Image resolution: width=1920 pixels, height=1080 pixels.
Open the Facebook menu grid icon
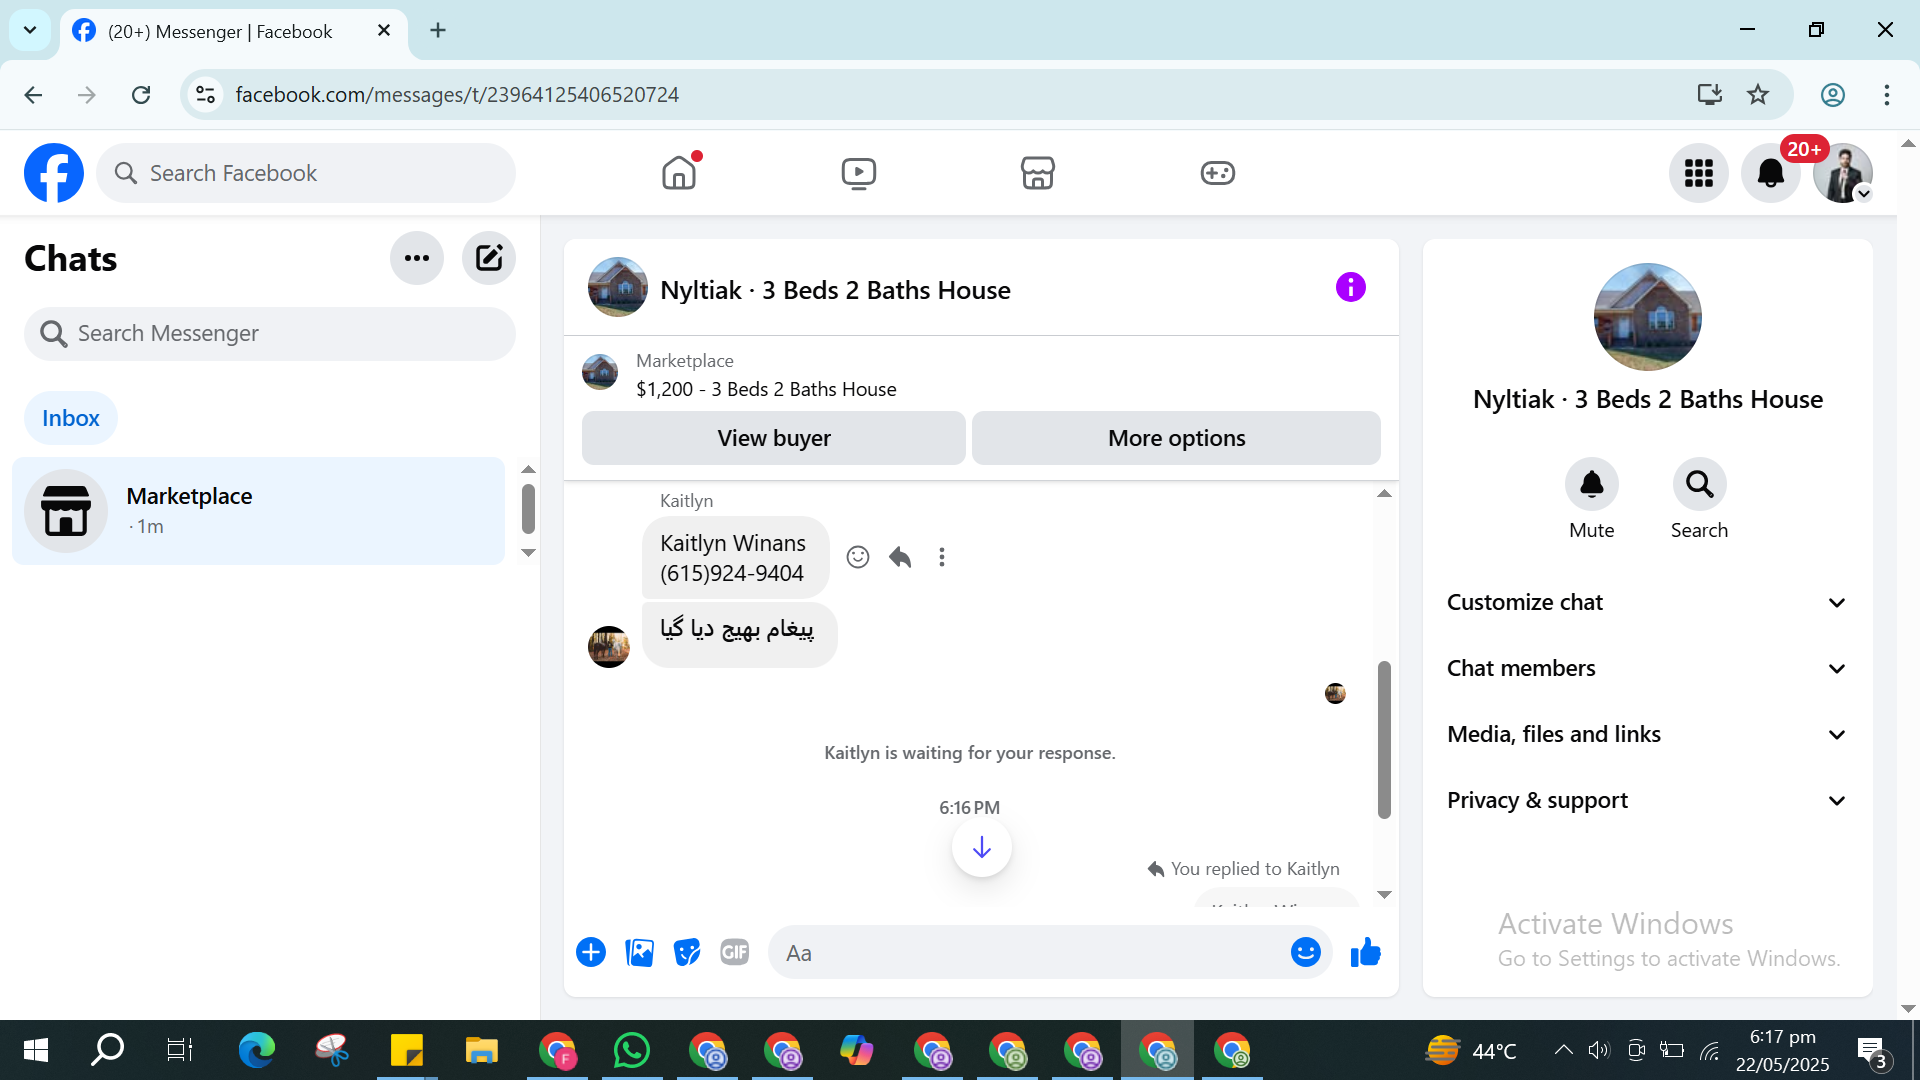[x=1699, y=173]
